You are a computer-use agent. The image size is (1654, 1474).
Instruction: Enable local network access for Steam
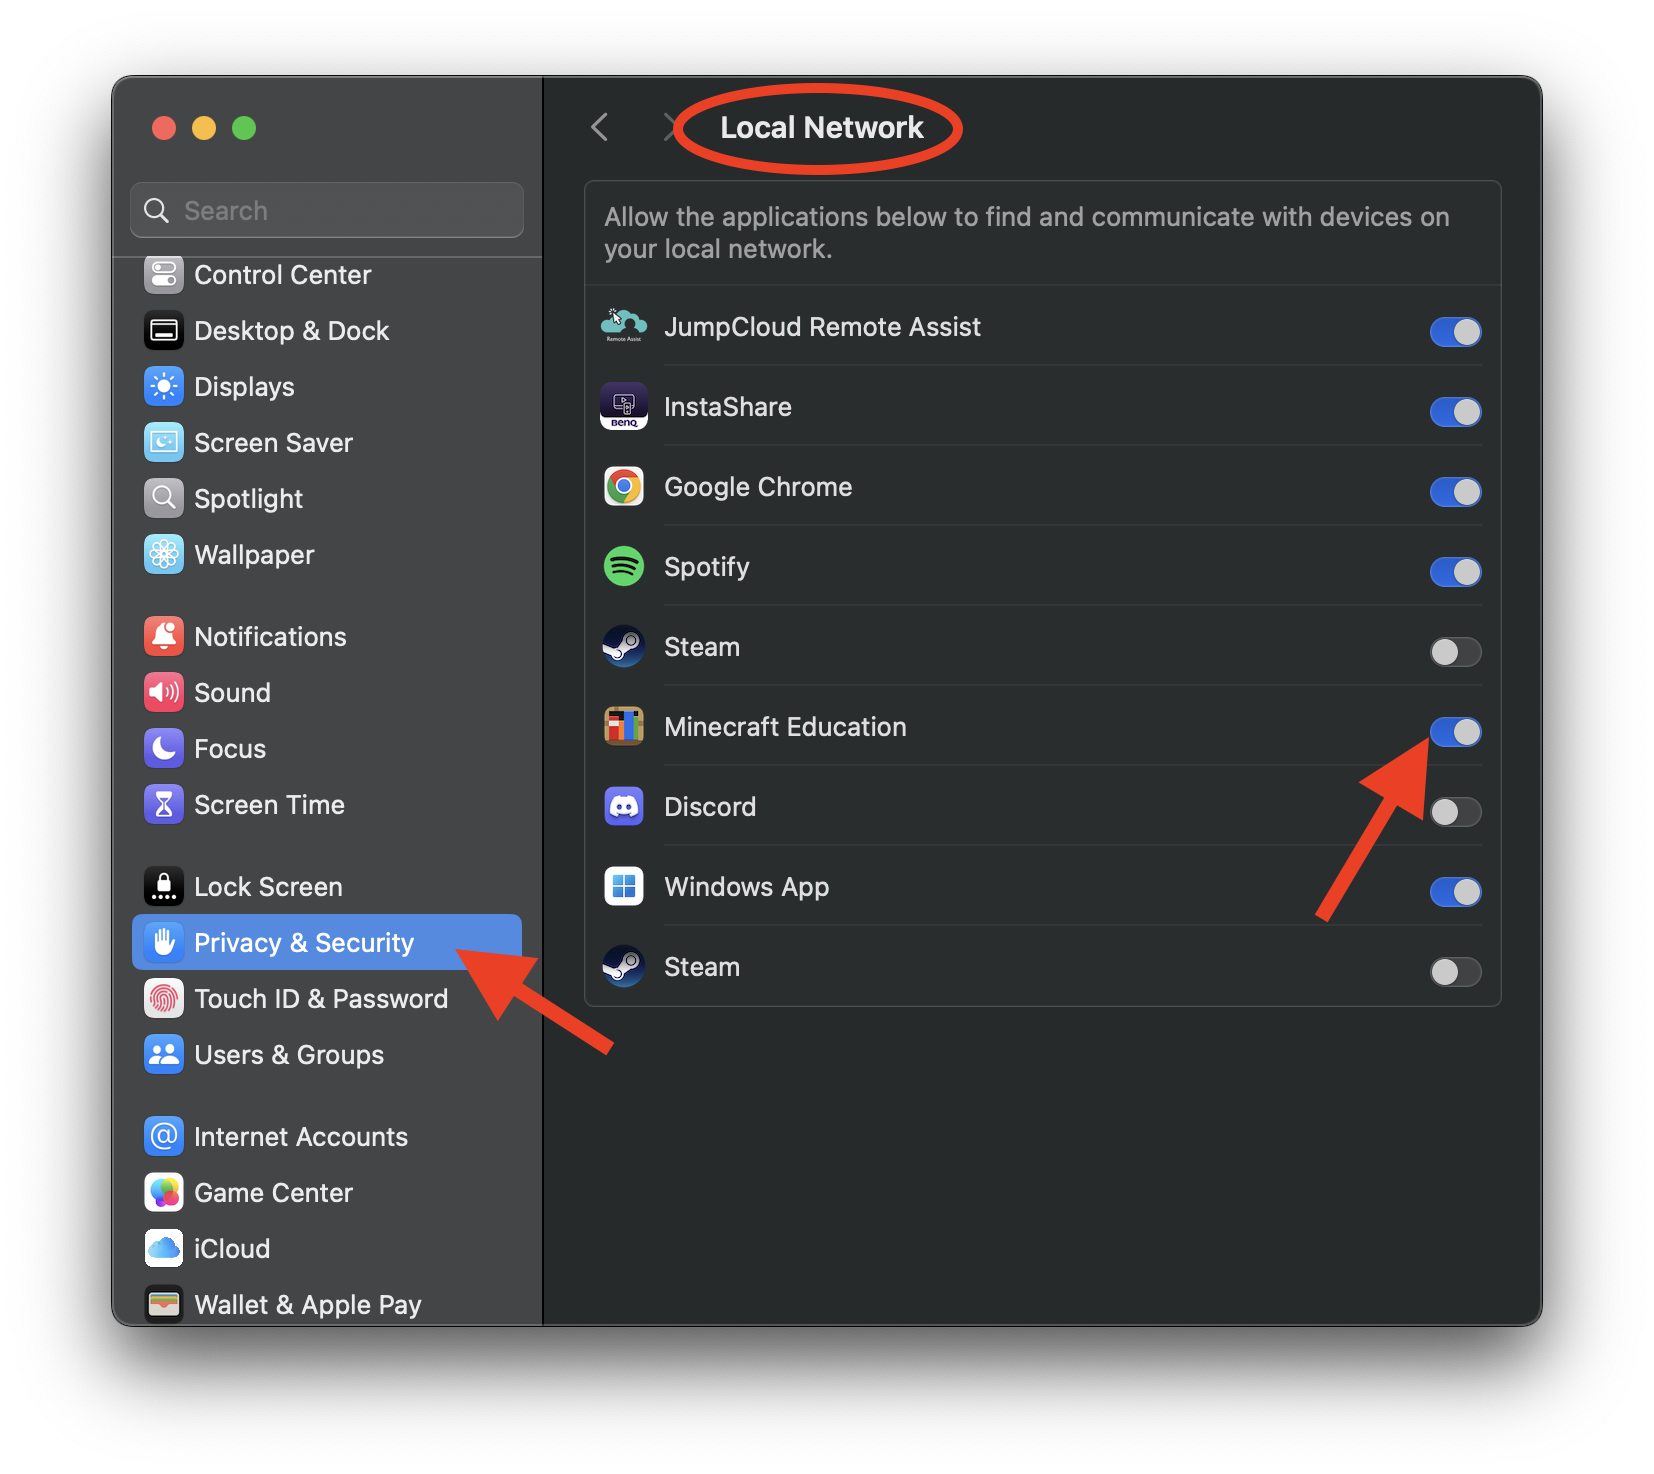(1455, 651)
